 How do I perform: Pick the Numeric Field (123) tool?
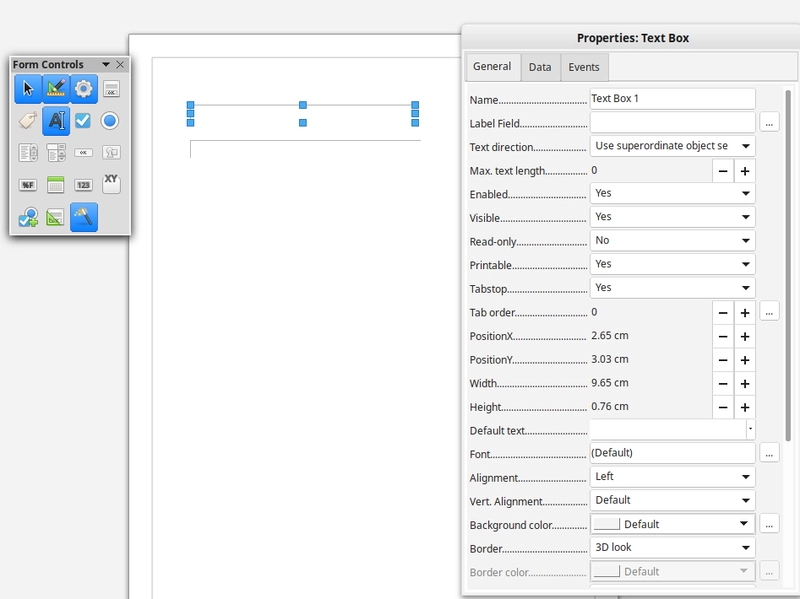(x=83, y=185)
